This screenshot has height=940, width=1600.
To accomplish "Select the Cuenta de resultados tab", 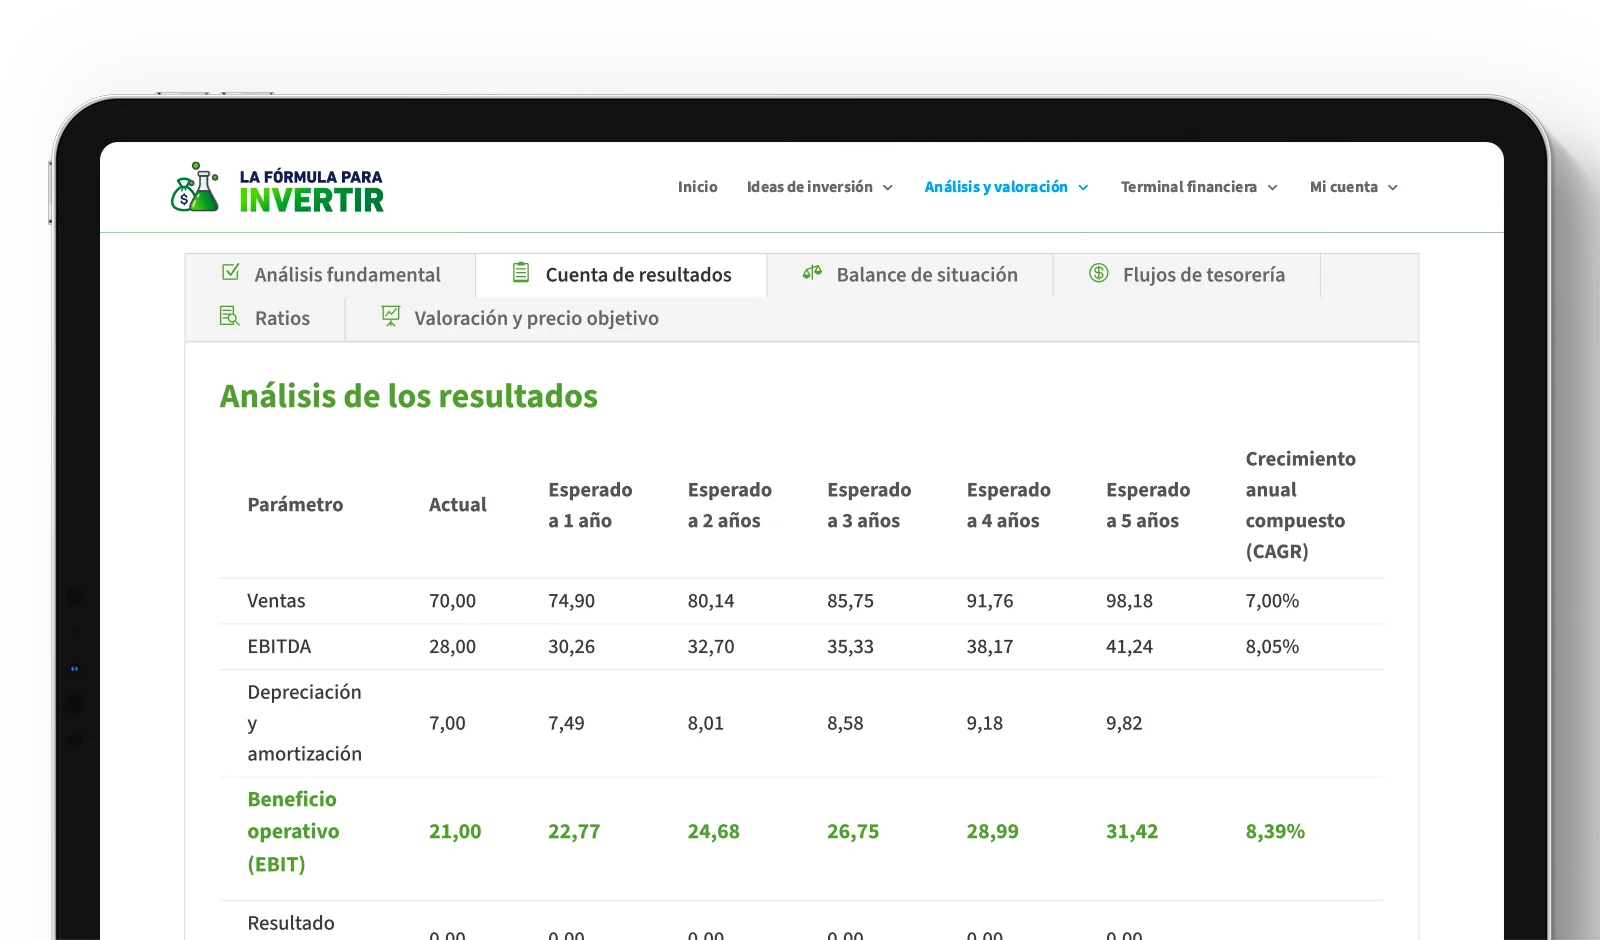I will point(621,275).
